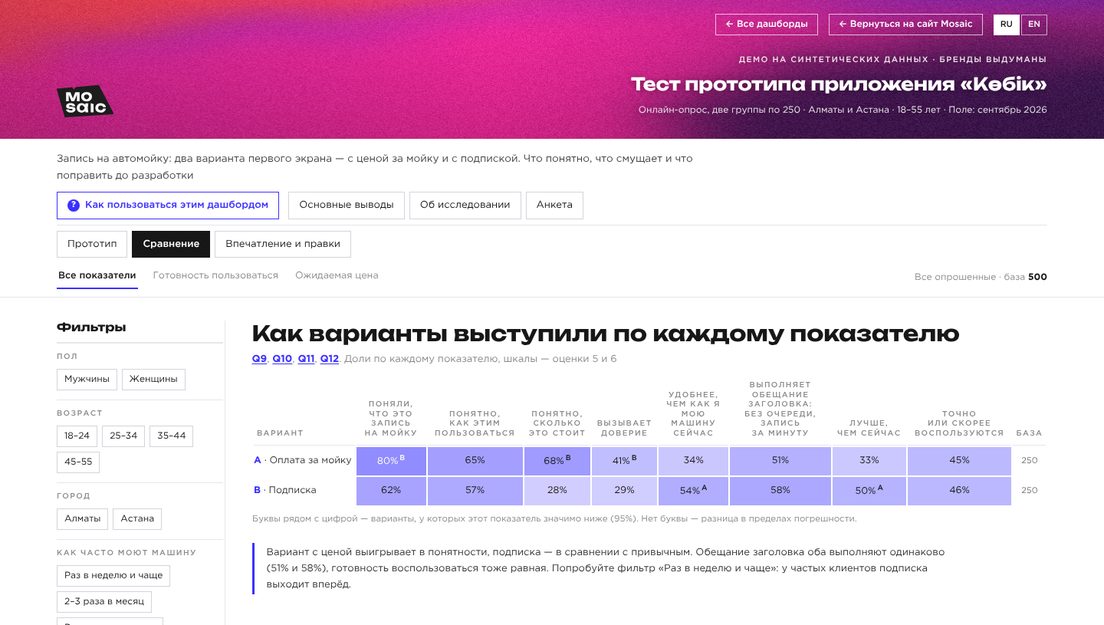Click column header «Точно или скорее воспользуются»
The width and height of the screenshot is (1104, 625).
959,424
